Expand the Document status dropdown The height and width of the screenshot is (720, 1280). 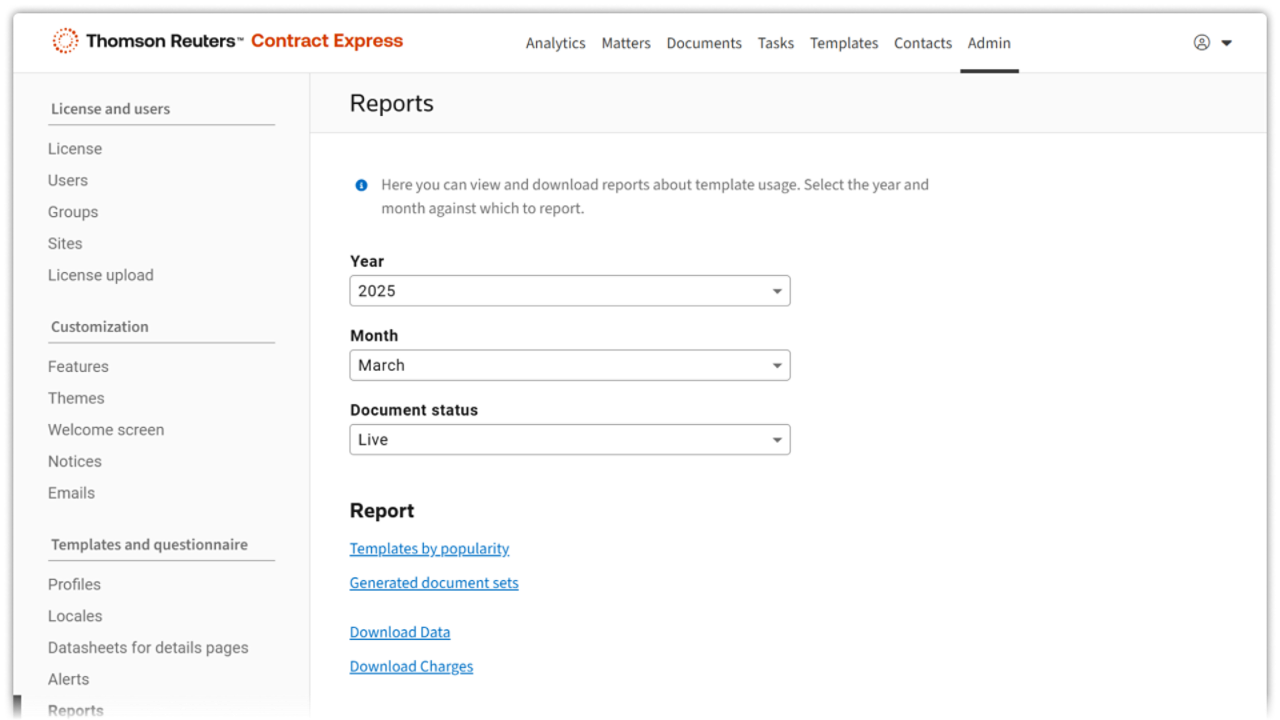tap(569, 440)
